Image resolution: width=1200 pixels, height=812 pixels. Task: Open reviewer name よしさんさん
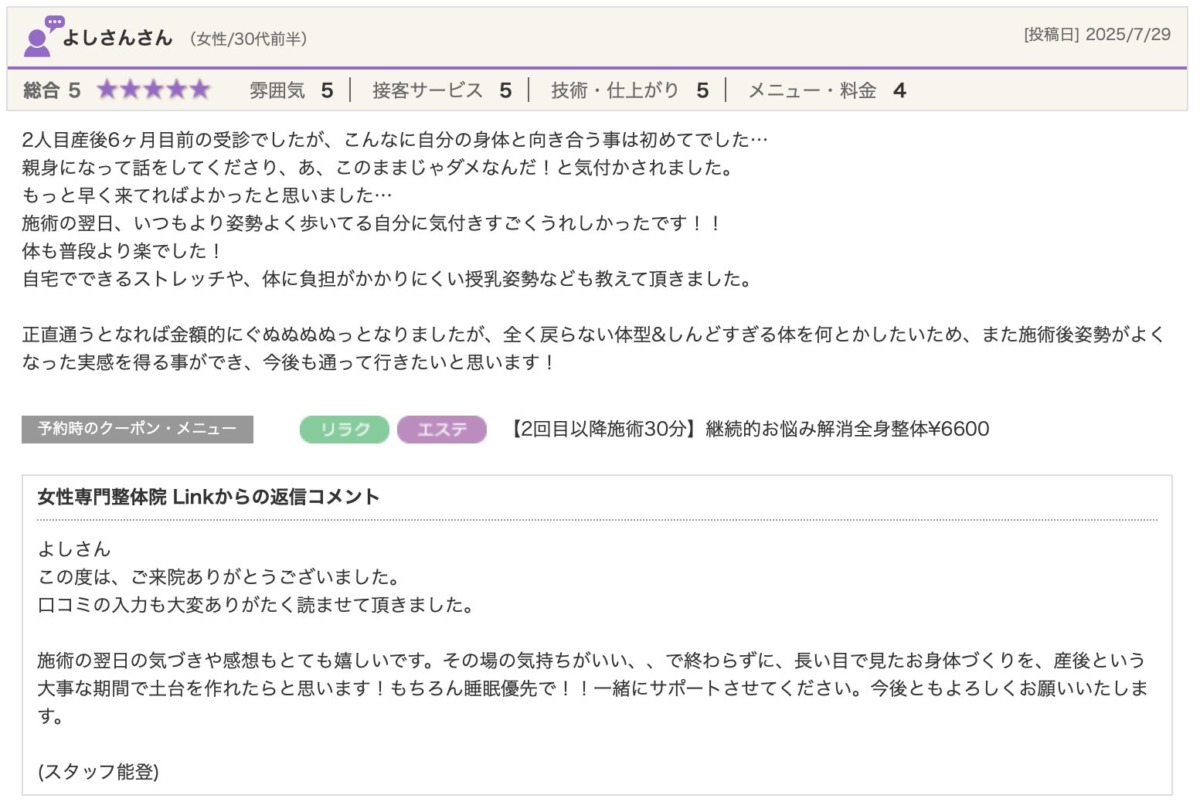click(118, 38)
